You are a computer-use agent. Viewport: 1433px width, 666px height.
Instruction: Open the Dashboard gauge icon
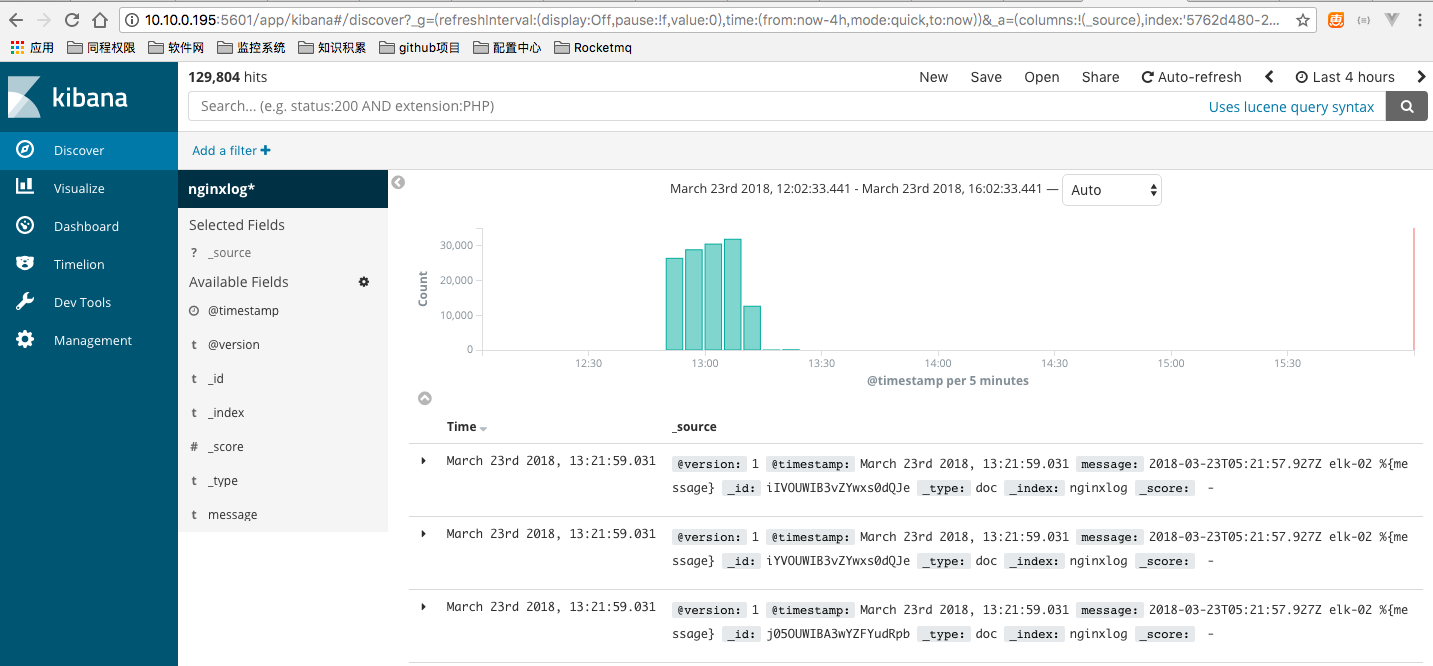pyautogui.click(x=25, y=225)
